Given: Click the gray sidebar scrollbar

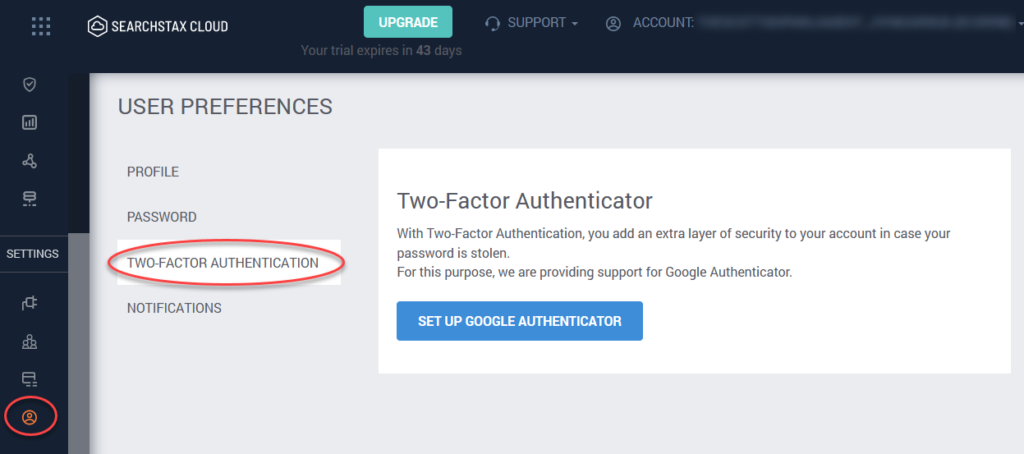Looking at the screenshot, I should (78, 343).
